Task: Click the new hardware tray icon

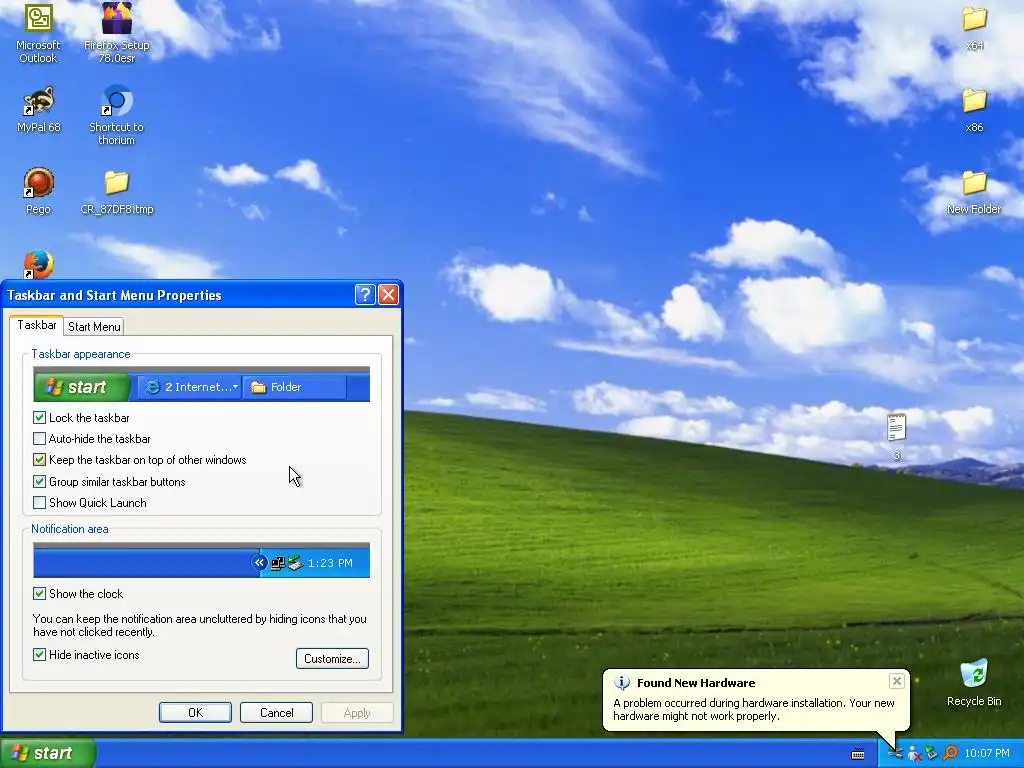Action: 895,754
